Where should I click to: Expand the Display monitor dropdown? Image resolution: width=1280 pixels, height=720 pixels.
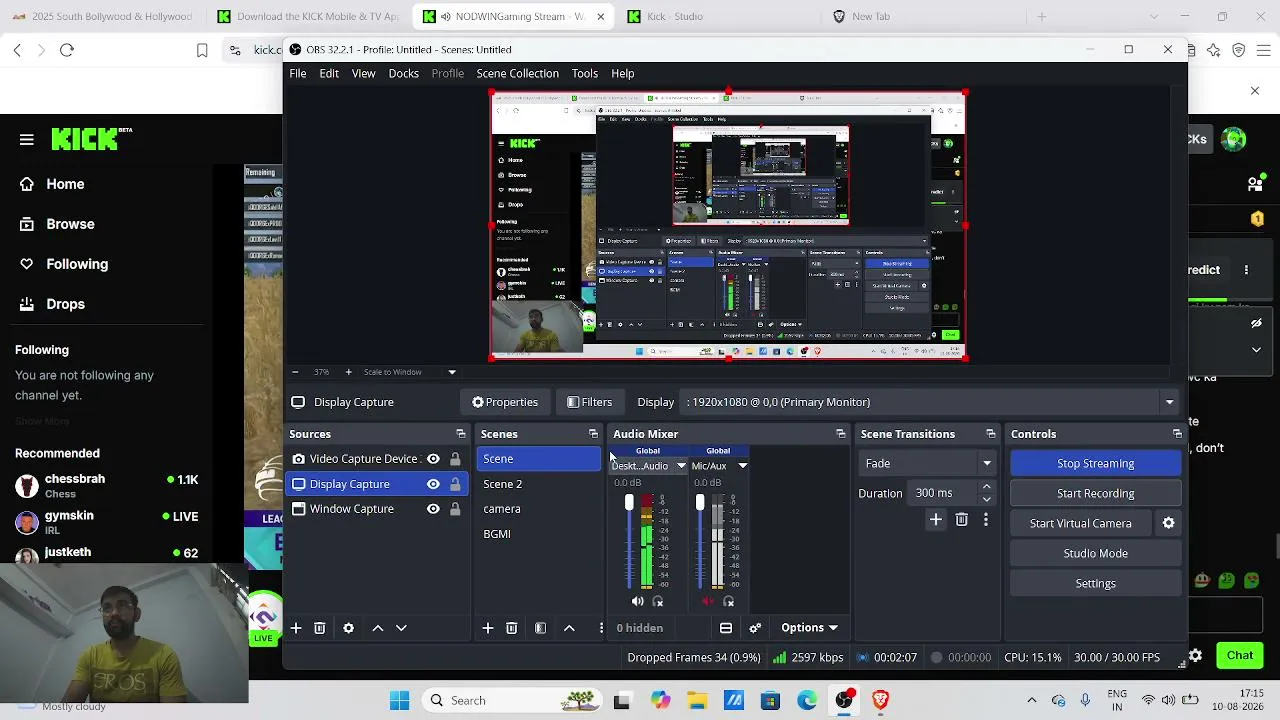point(1169,402)
